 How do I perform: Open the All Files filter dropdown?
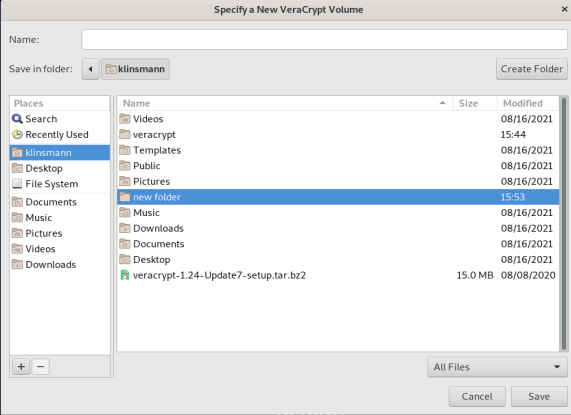(x=497, y=367)
